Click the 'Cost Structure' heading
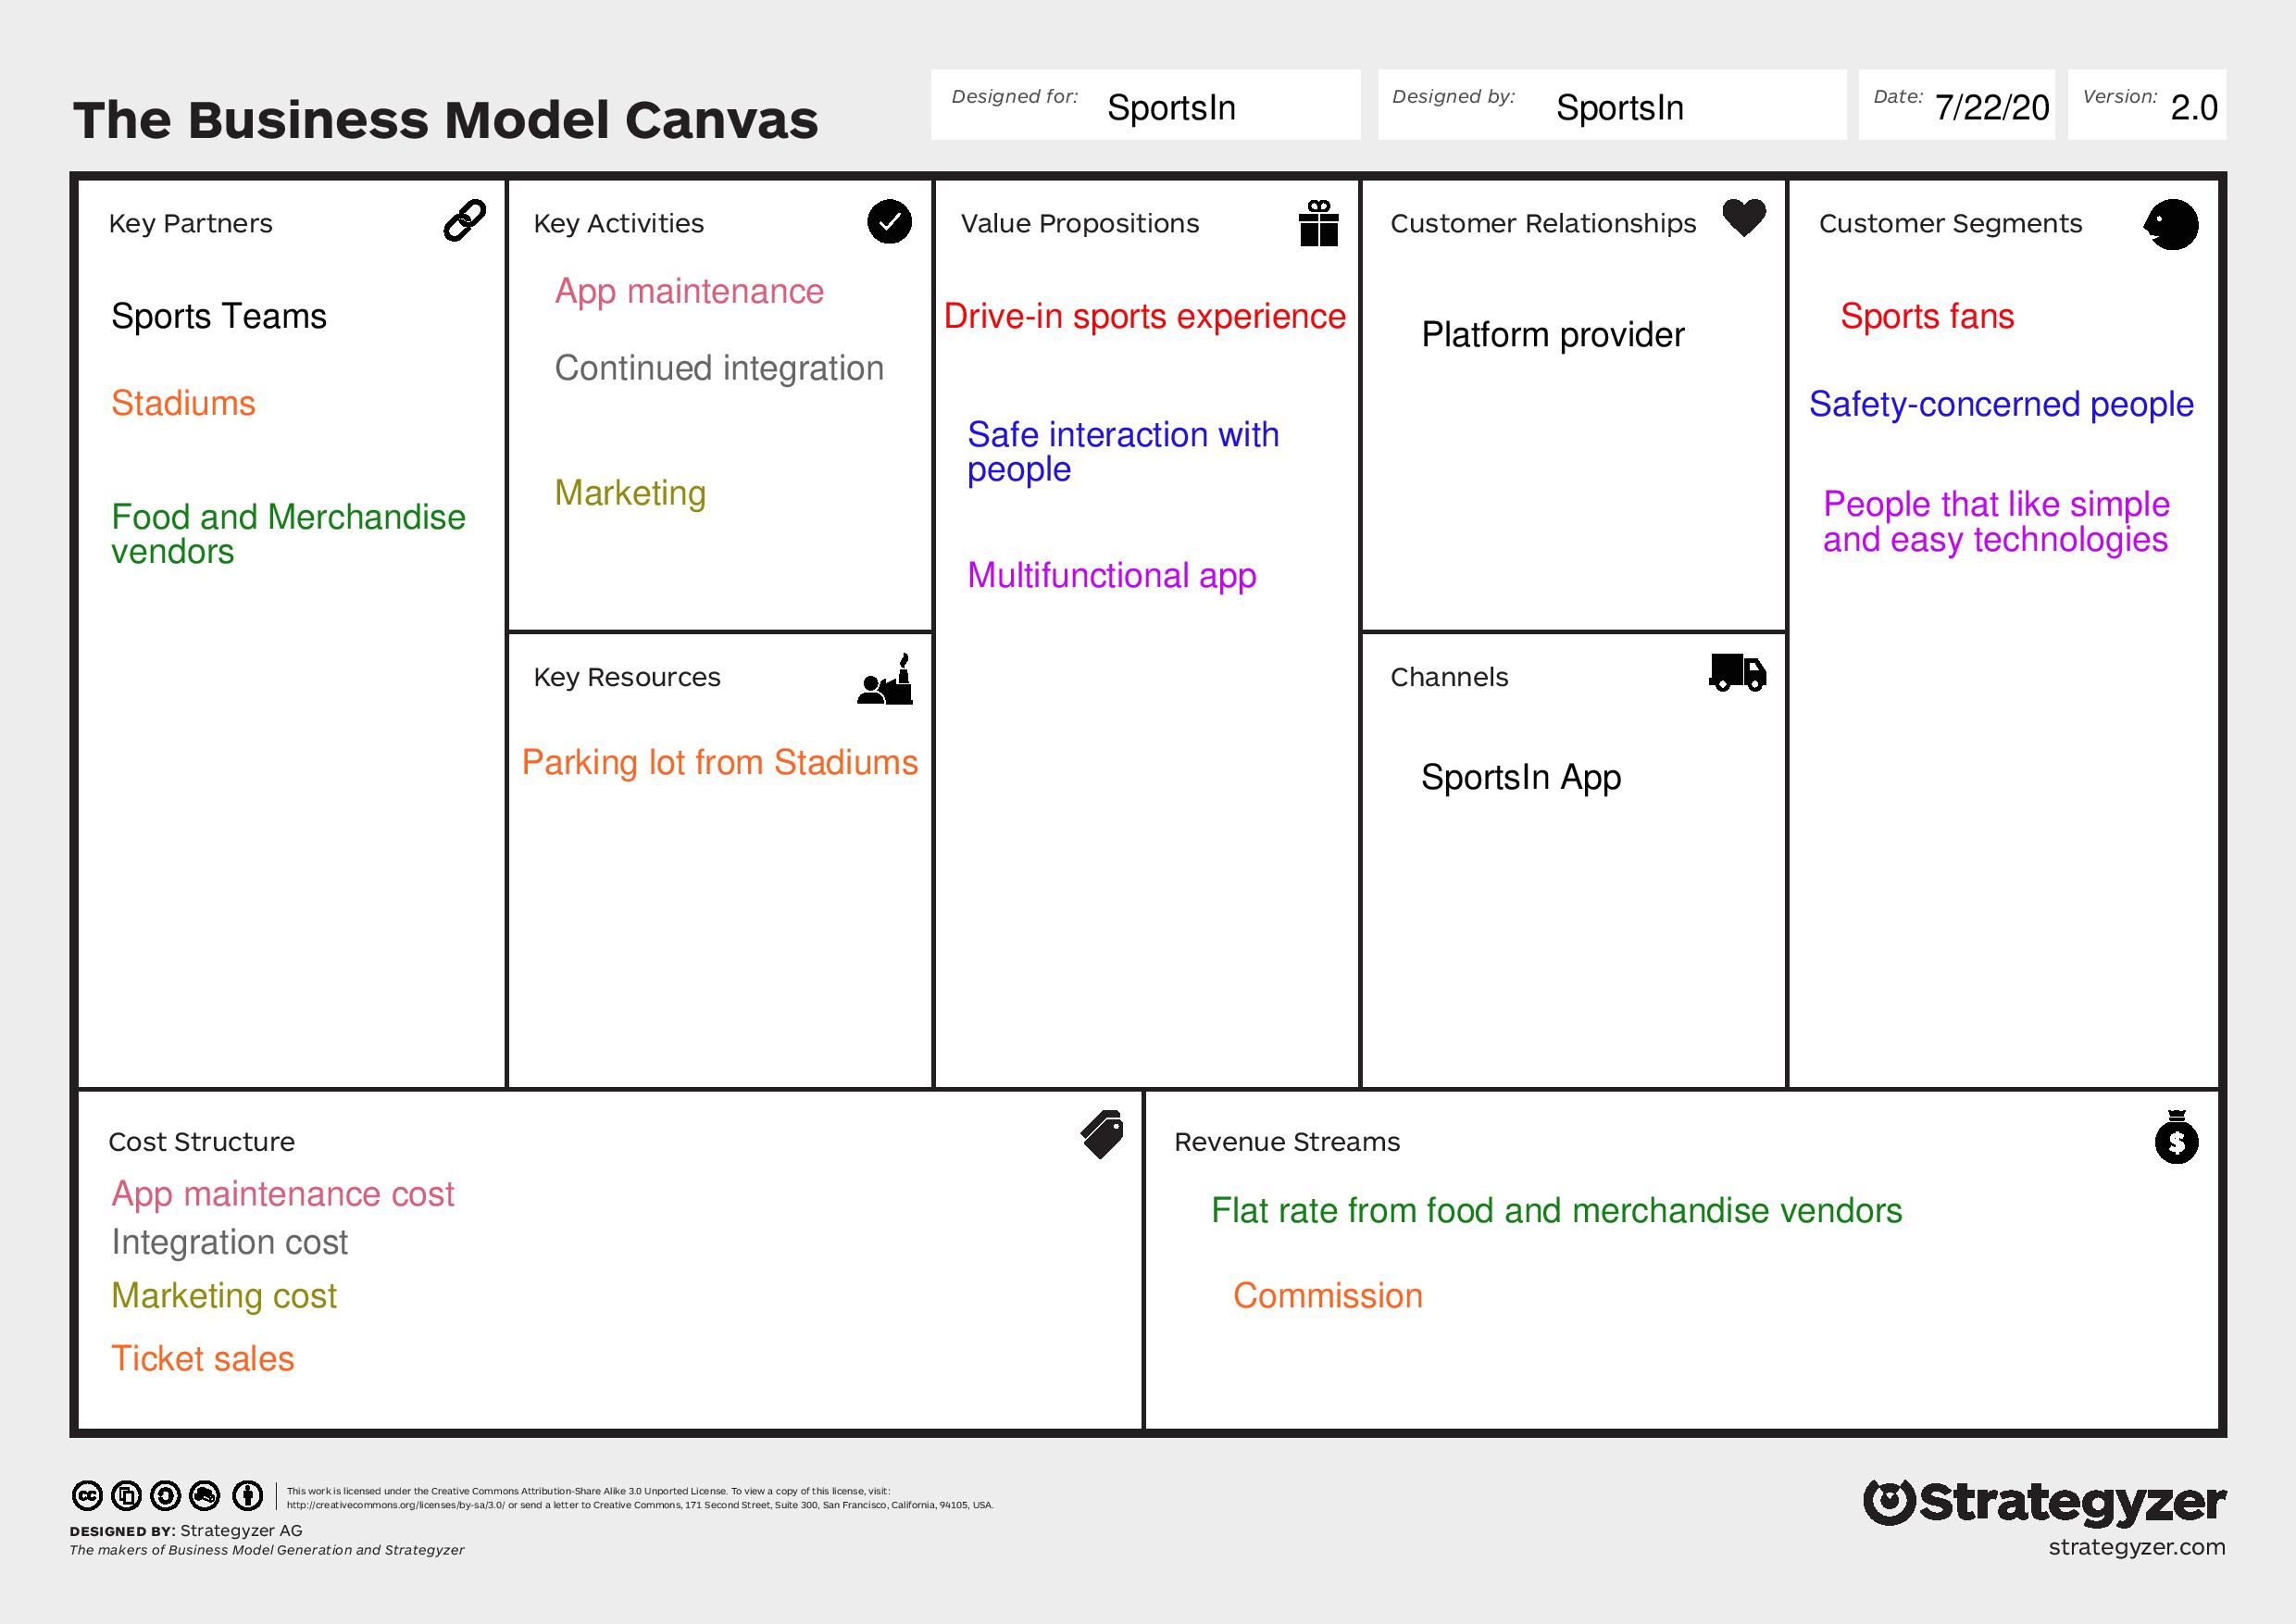This screenshot has height=1624, width=2296. (201, 1142)
